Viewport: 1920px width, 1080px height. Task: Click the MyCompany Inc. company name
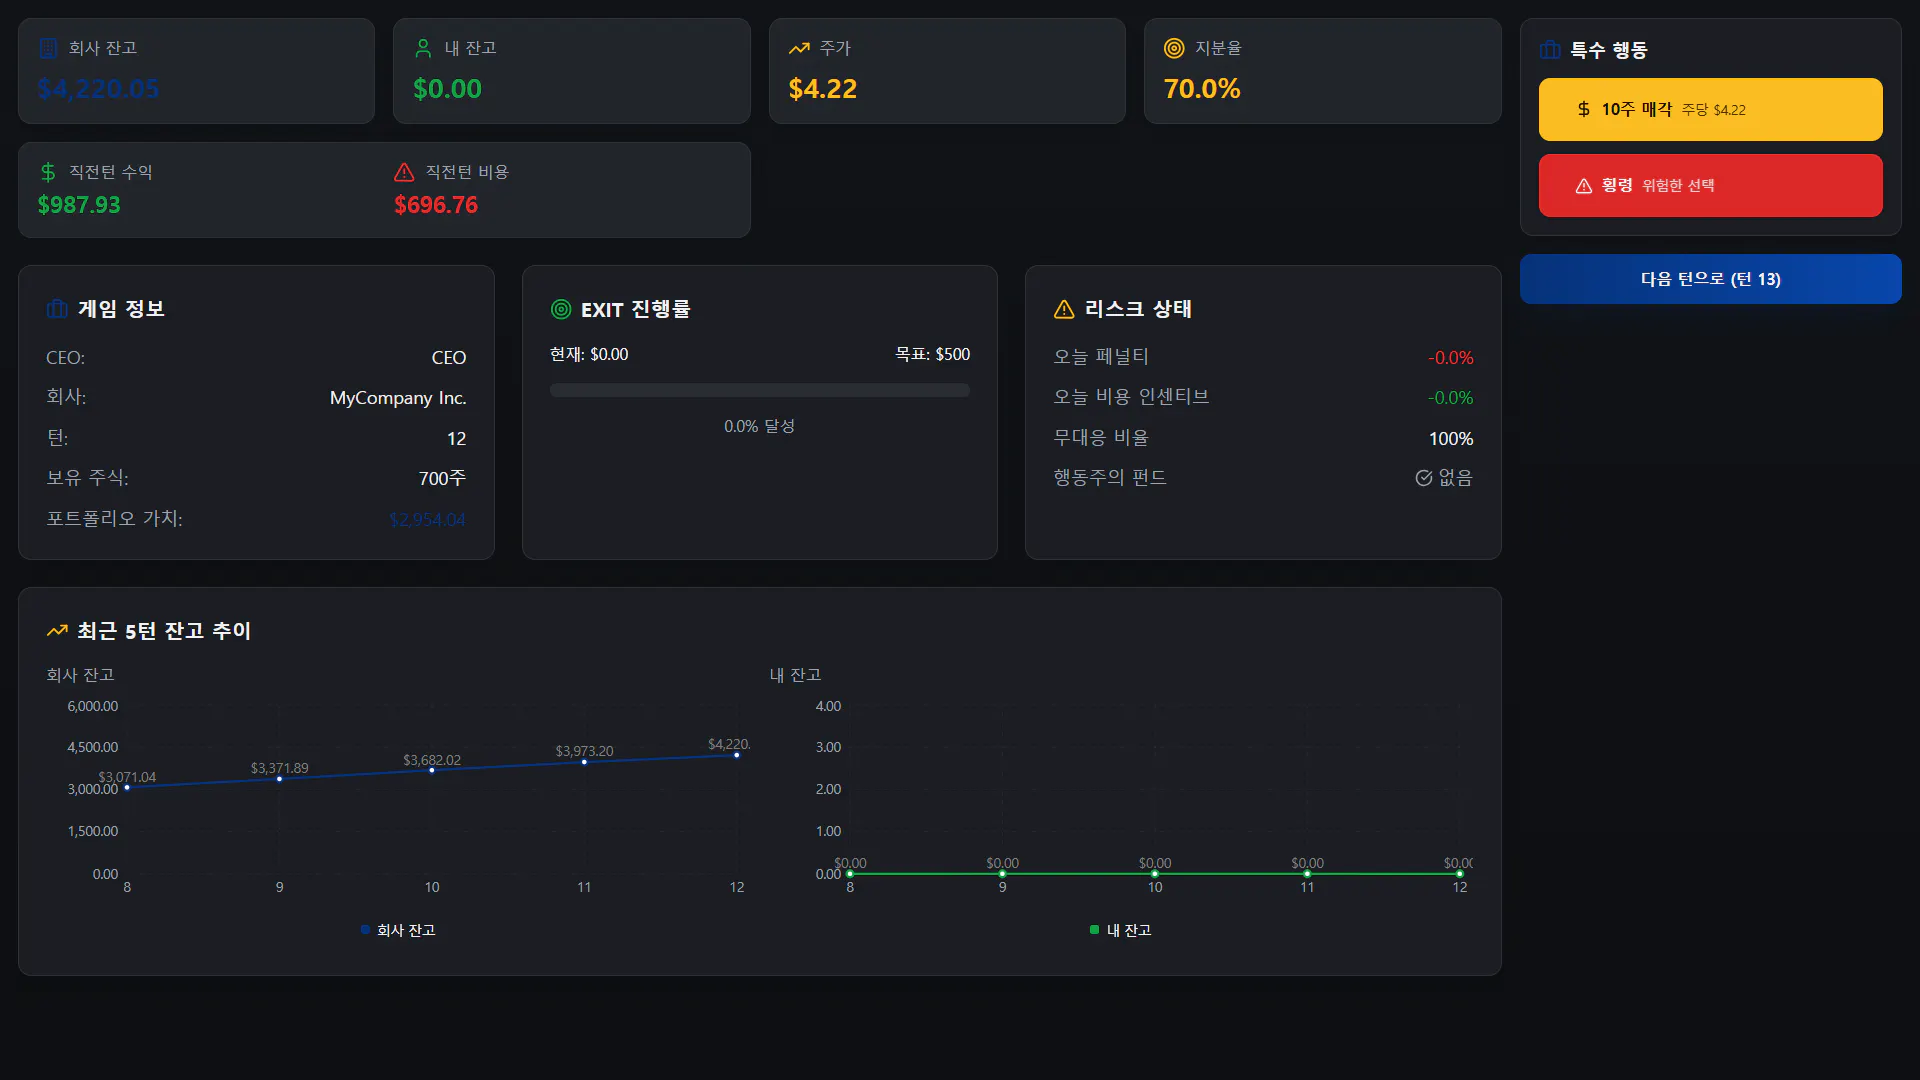398,398
